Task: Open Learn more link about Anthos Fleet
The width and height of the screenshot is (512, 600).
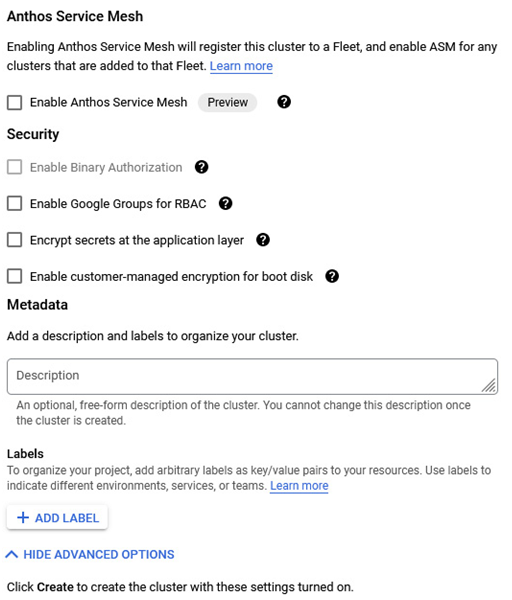Action: point(241,66)
